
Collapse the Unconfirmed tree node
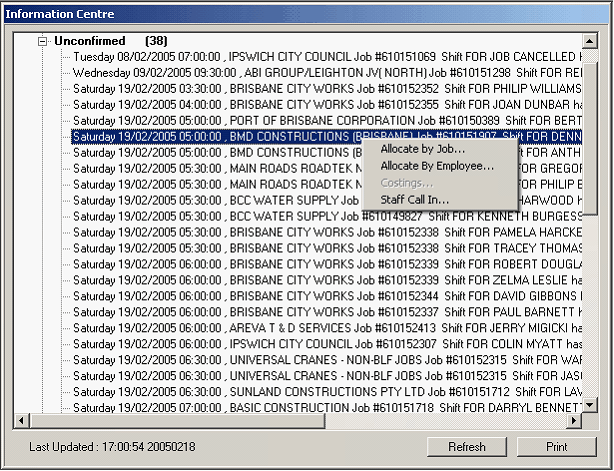coord(43,41)
